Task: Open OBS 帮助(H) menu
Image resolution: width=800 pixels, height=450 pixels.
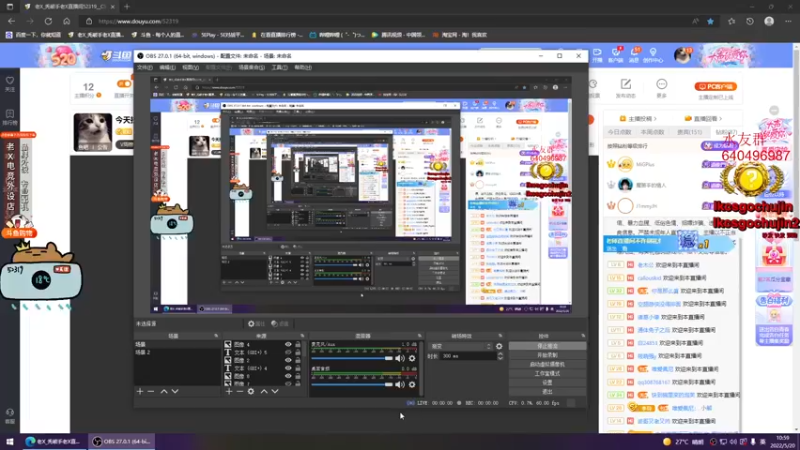Action: tap(303, 67)
